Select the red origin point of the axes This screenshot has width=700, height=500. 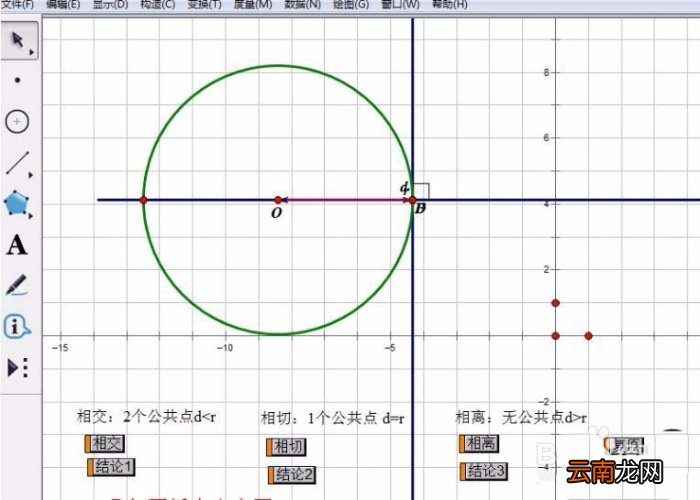pyautogui.click(x=555, y=336)
